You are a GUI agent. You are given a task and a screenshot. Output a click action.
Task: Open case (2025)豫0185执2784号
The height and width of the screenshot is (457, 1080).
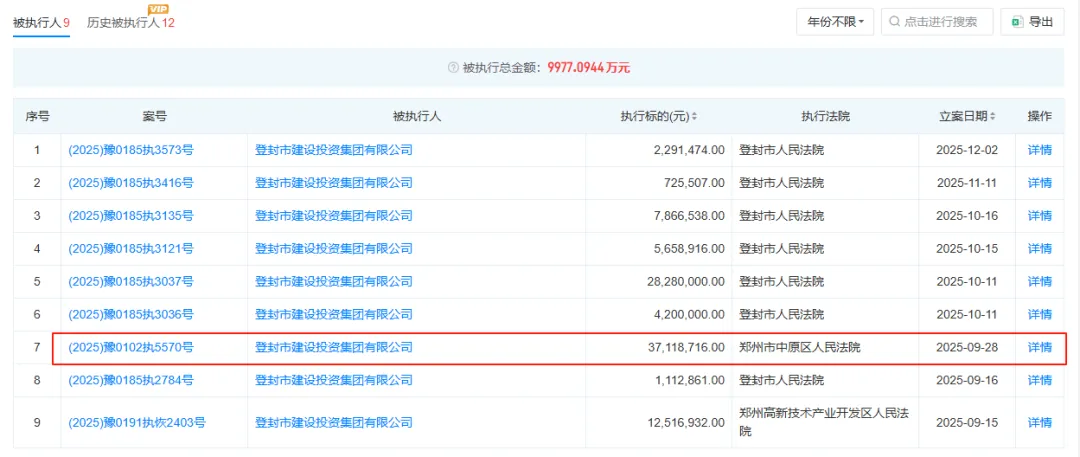click(x=131, y=380)
